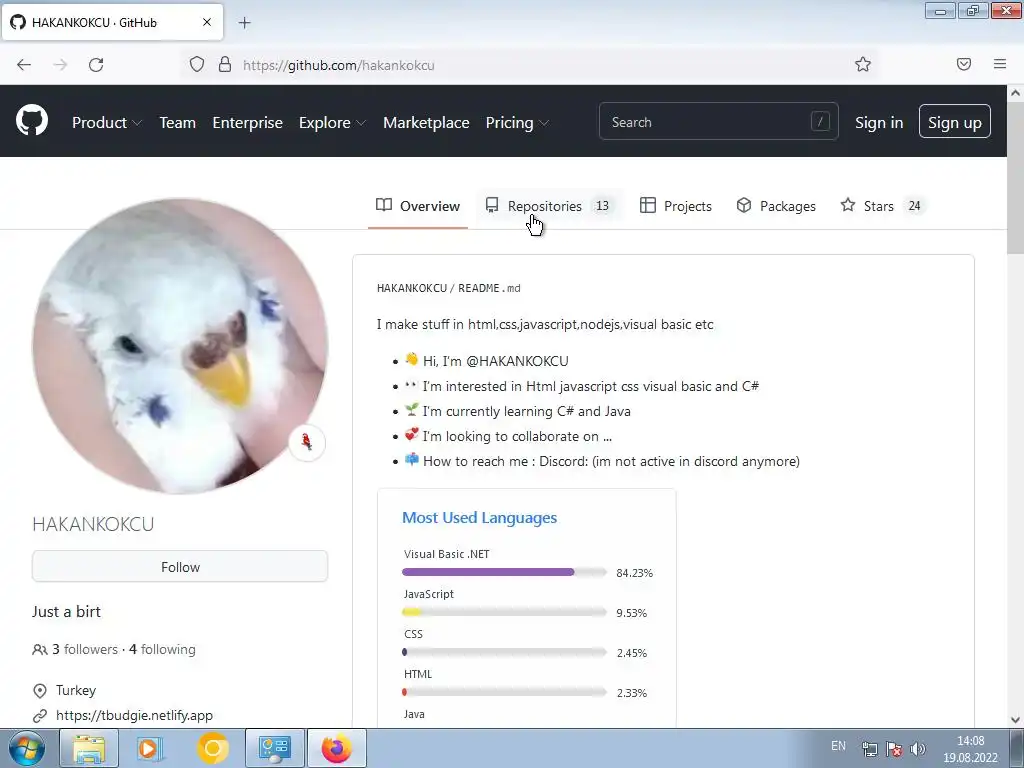The image size is (1024, 768).
Task: Click the HAKANKOKCU username heading
Action: tap(93, 524)
